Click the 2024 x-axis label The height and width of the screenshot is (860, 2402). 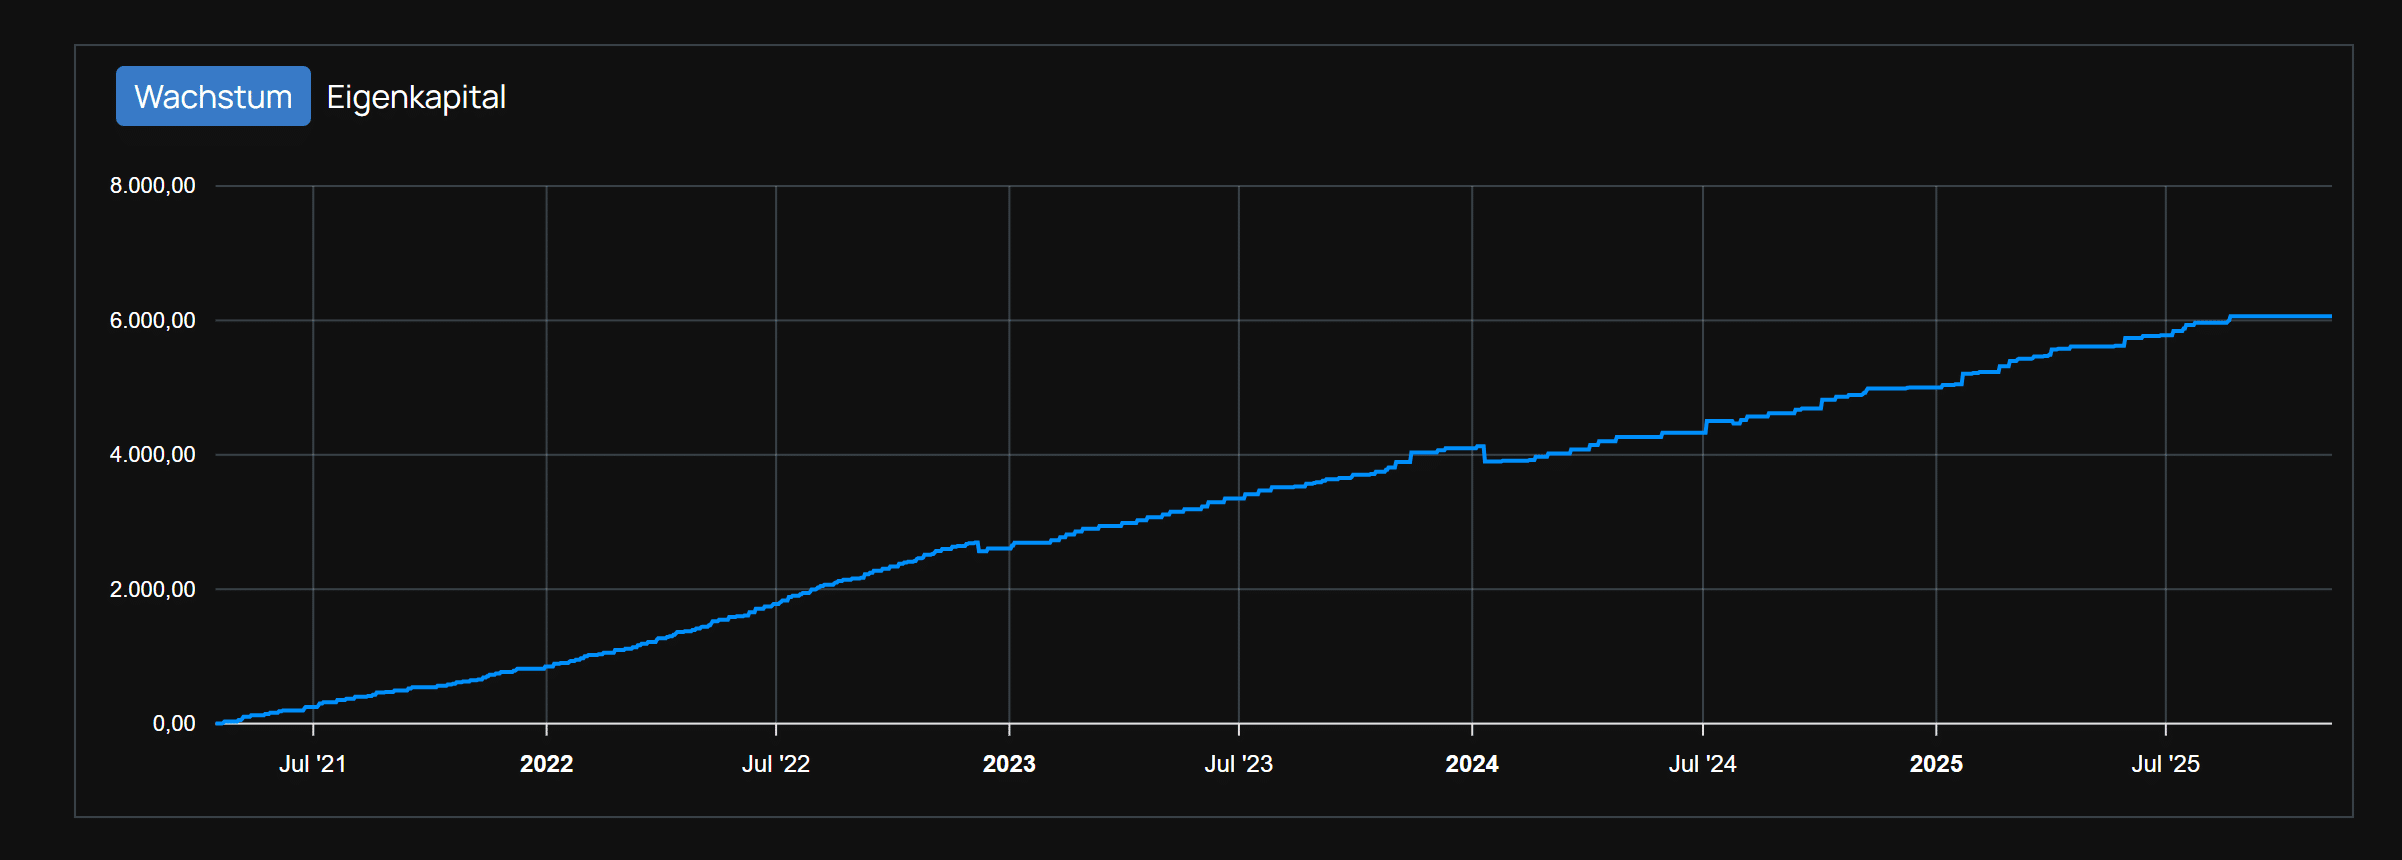(x=1471, y=764)
